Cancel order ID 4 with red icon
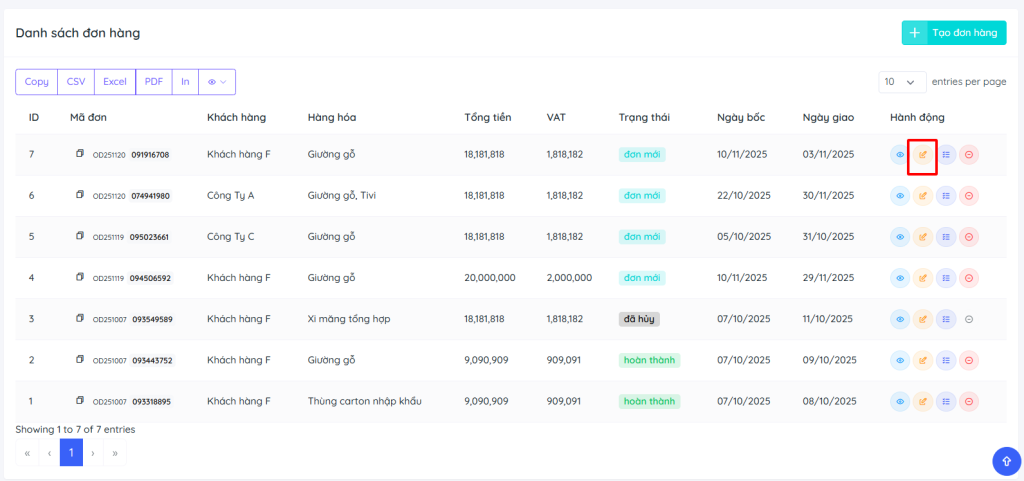1024x481 pixels. (x=969, y=278)
